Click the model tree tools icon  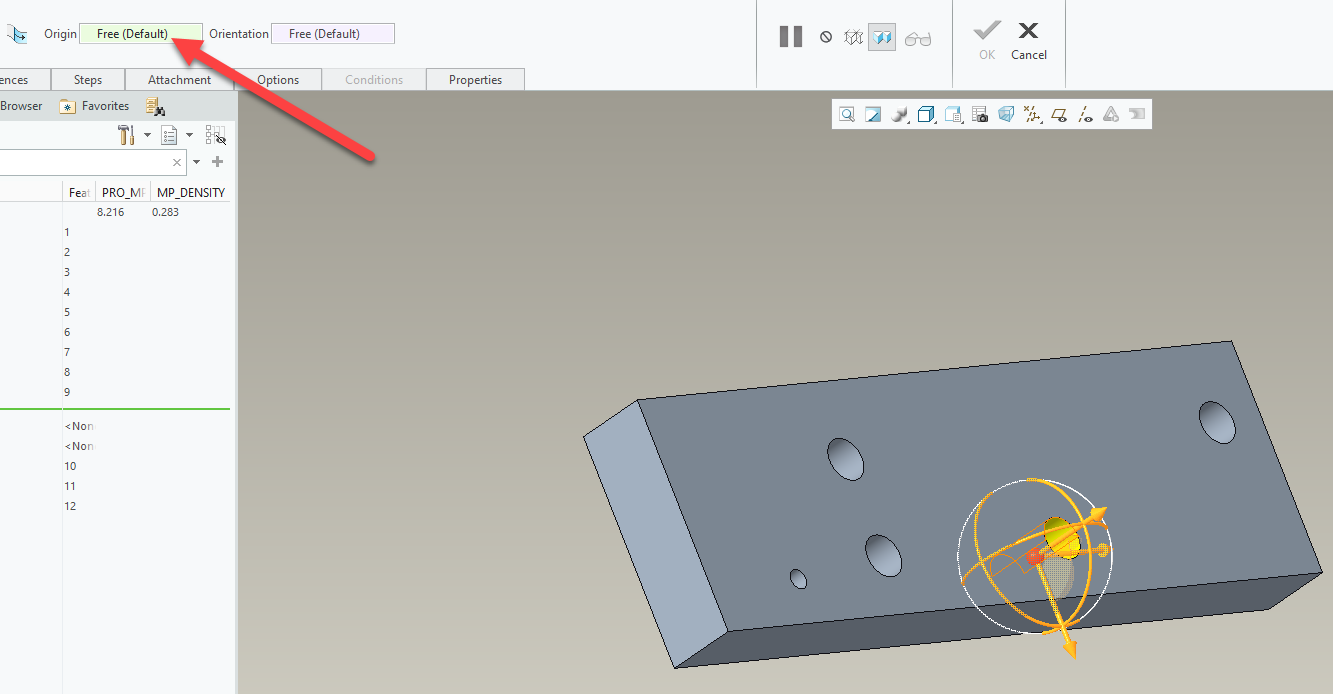point(127,134)
